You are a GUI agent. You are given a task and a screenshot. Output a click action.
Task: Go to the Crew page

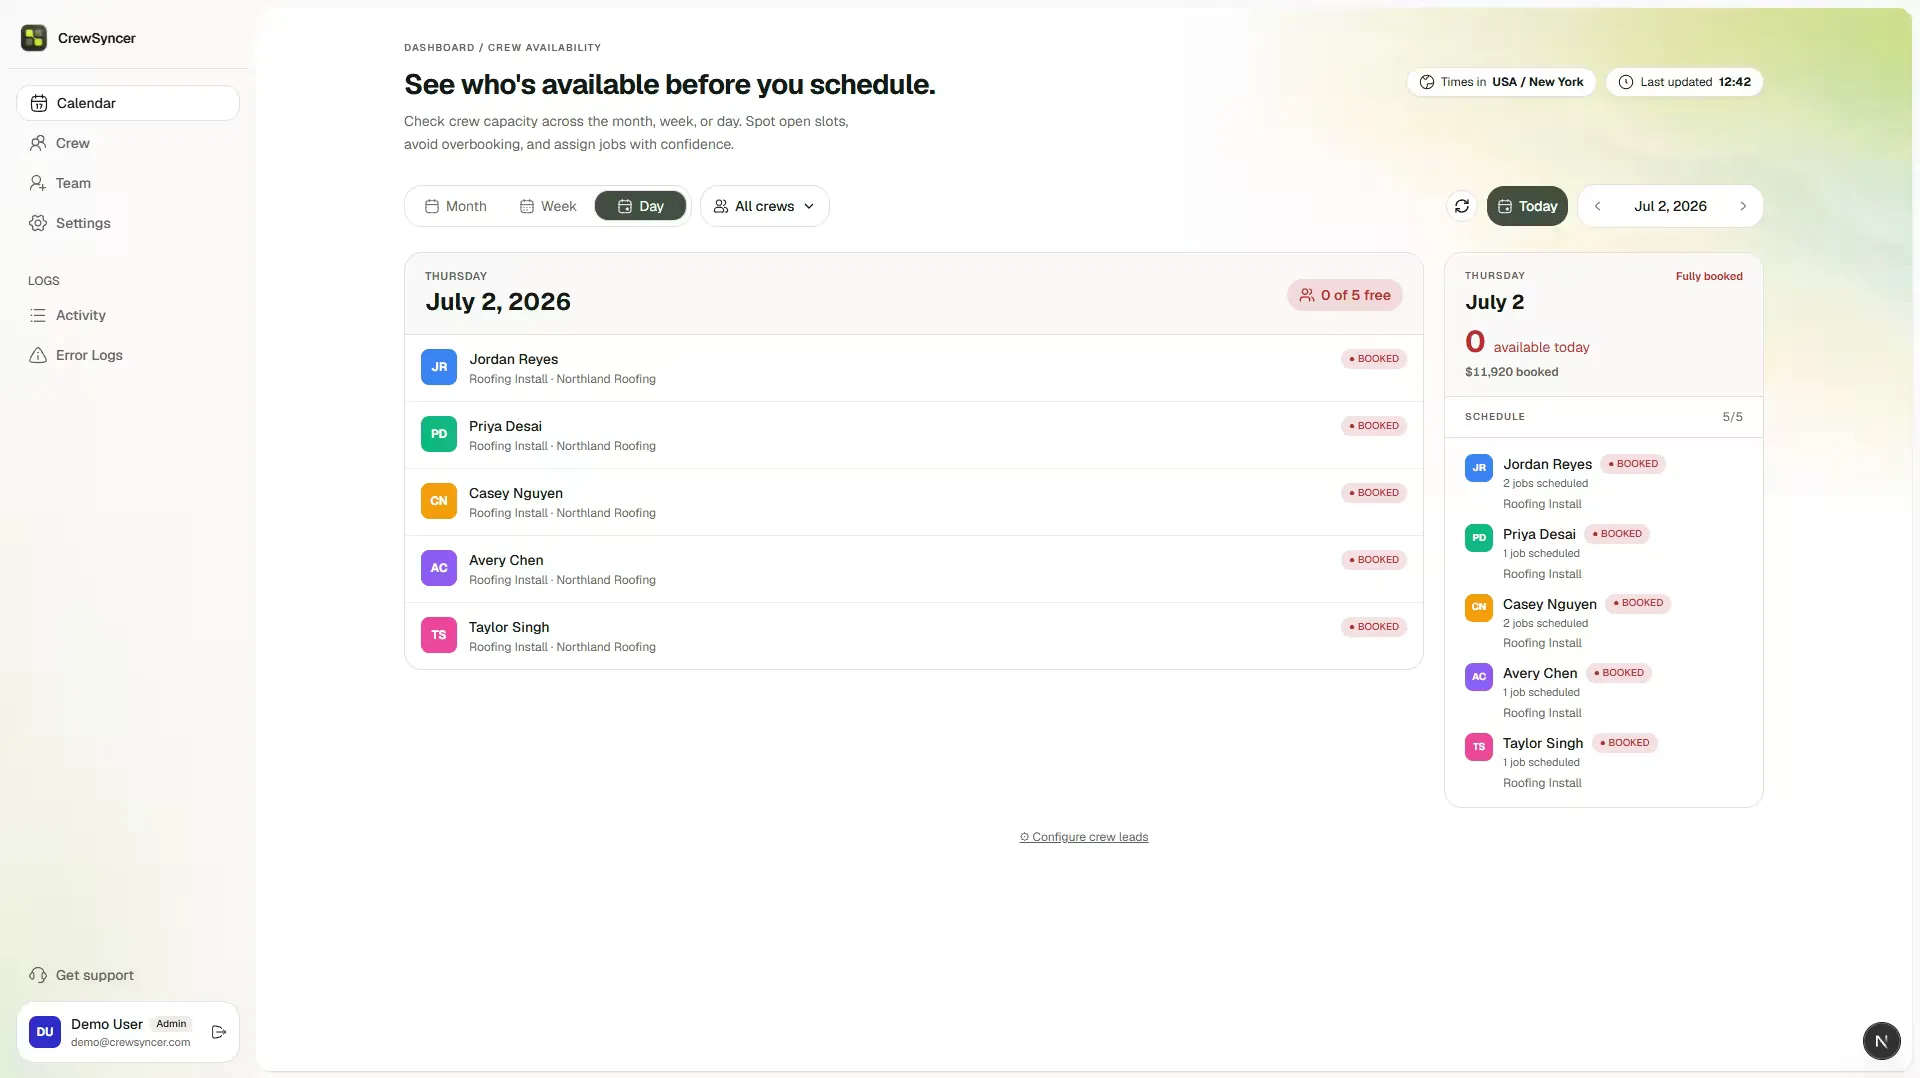(x=128, y=143)
